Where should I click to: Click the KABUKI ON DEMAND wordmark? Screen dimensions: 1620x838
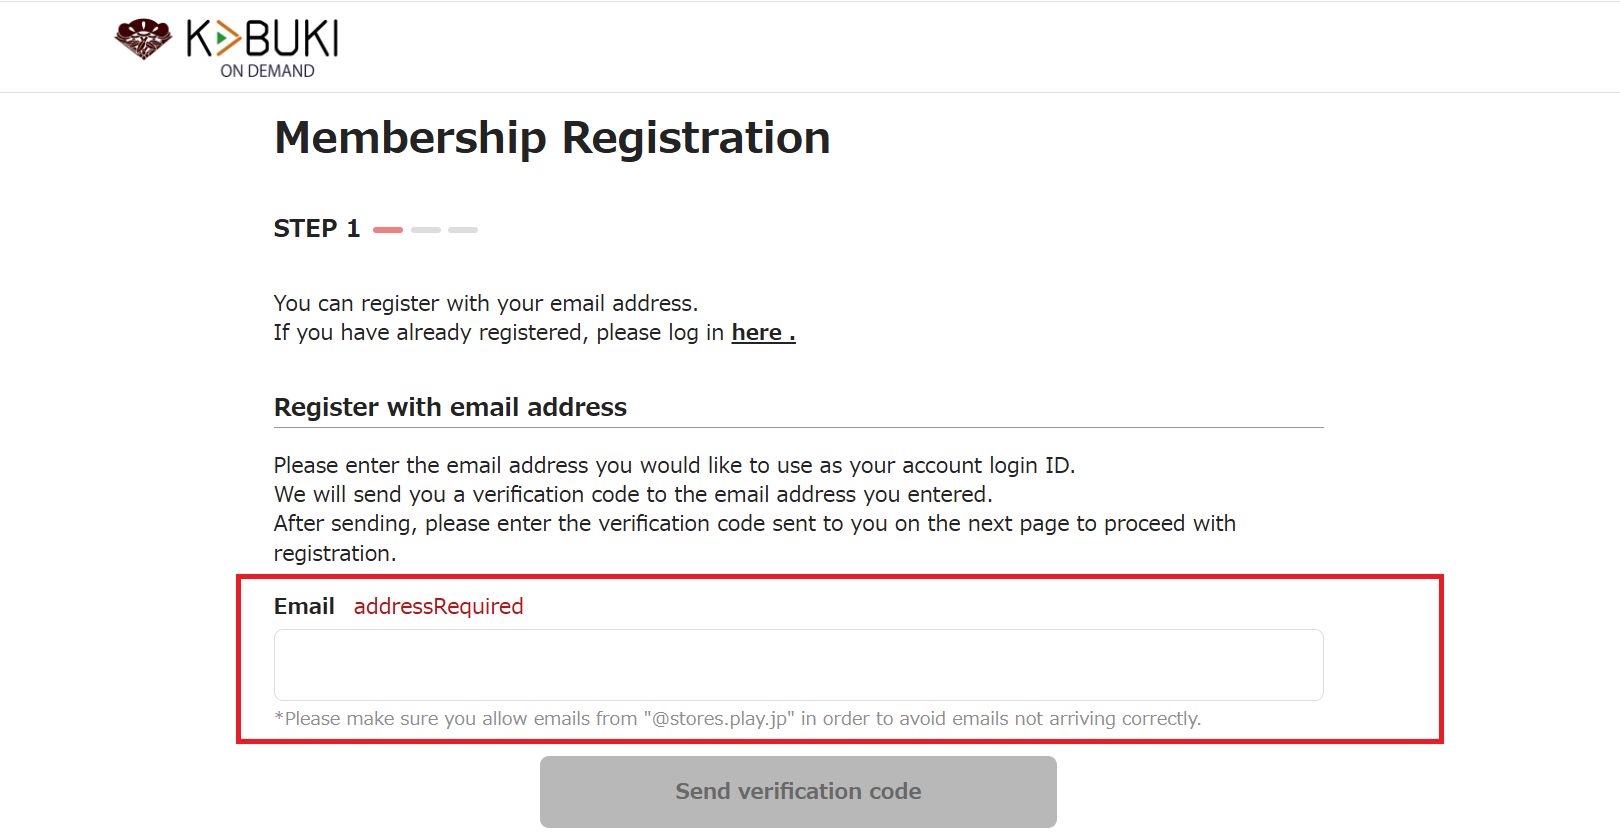[263, 48]
